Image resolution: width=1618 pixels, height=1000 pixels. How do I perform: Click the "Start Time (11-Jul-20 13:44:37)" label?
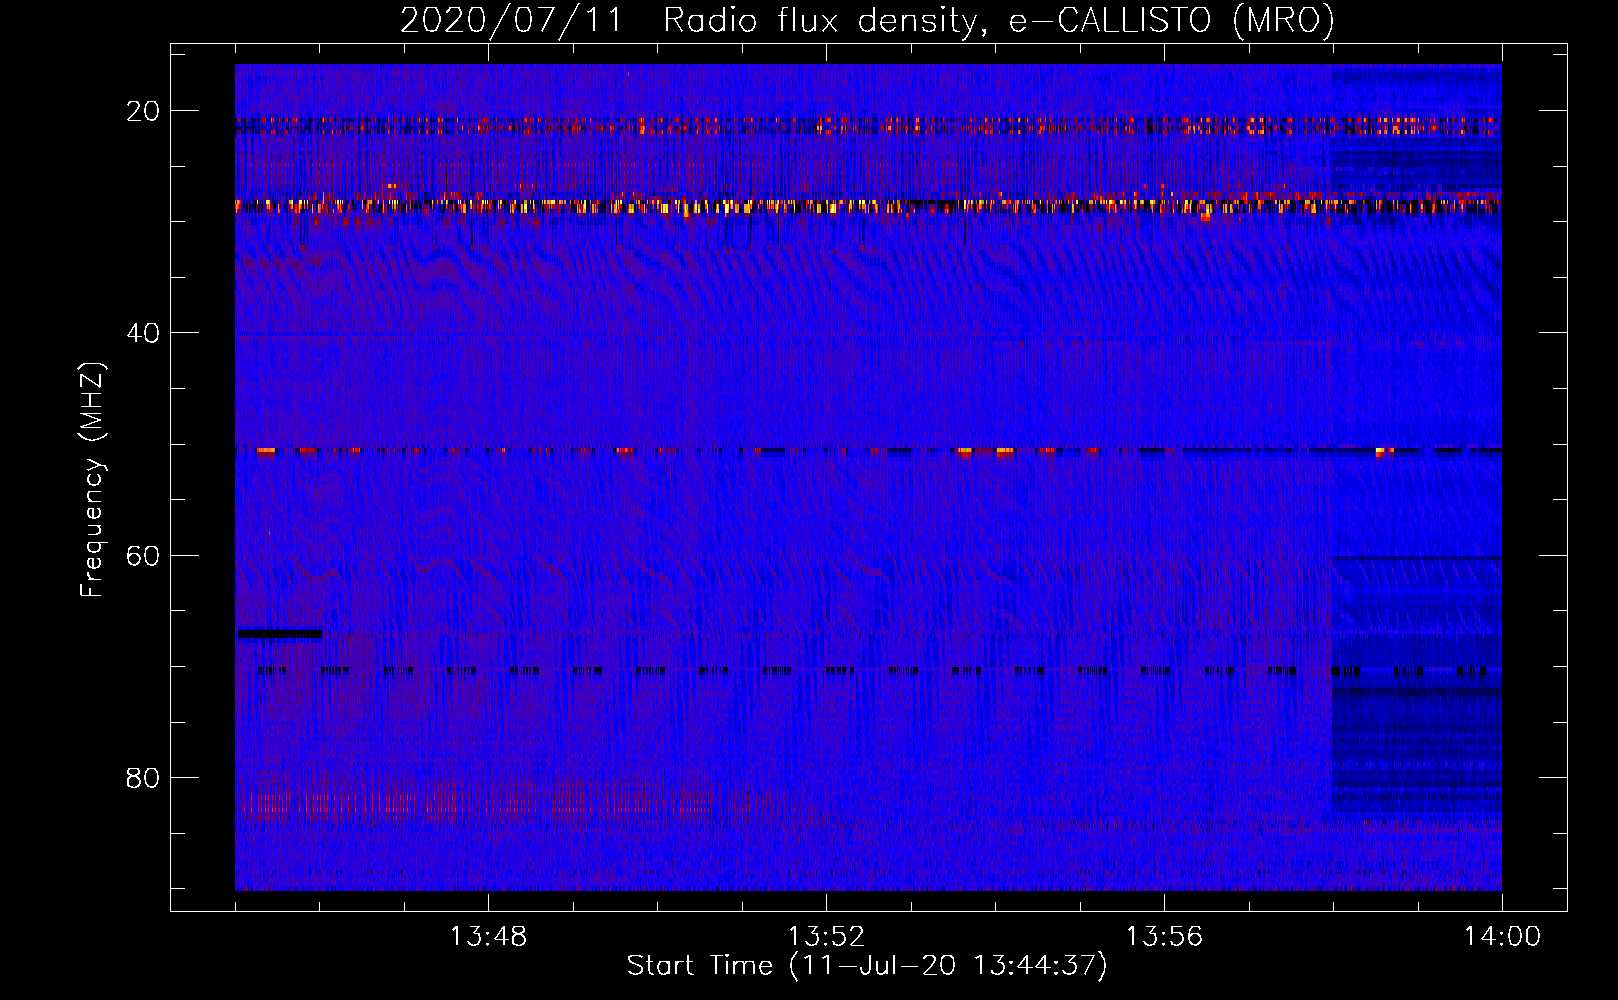click(867, 966)
